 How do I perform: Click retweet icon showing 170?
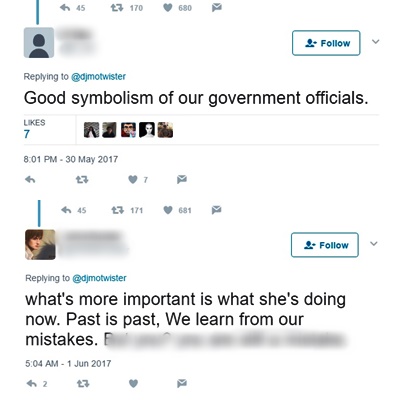click(117, 7)
